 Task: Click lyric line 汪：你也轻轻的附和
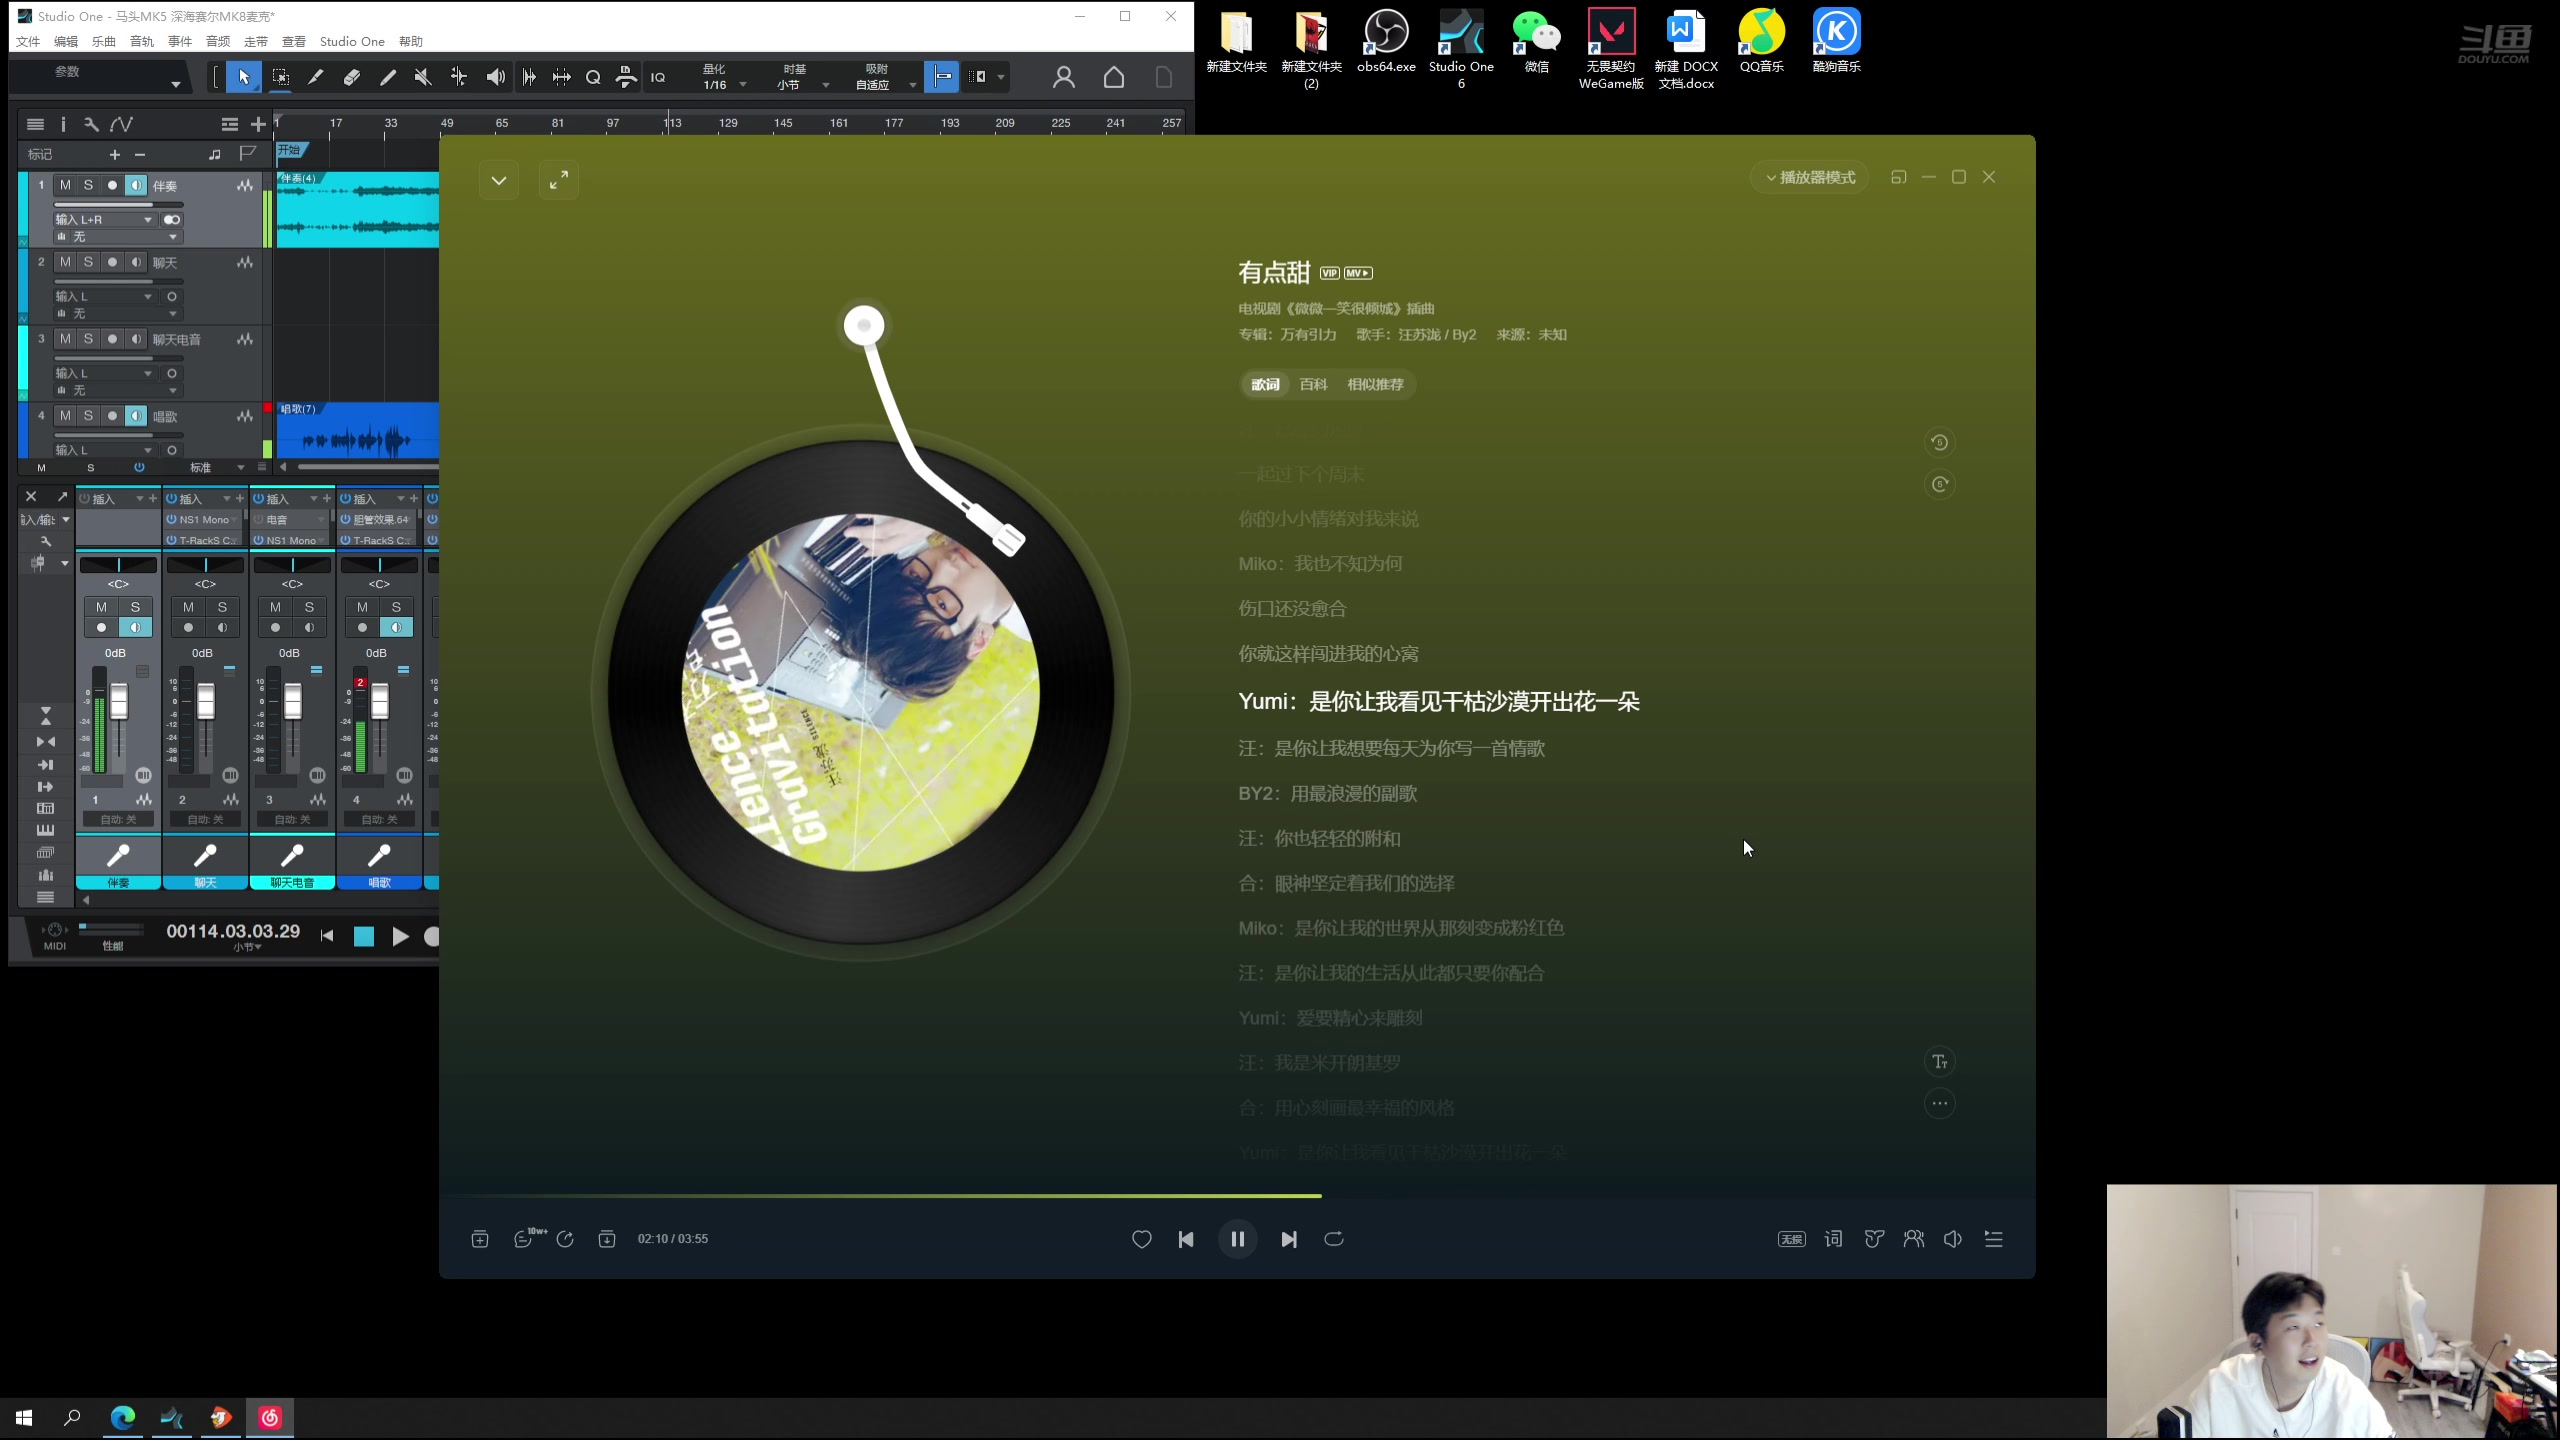pyautogui.click(x=1319, y=838)
